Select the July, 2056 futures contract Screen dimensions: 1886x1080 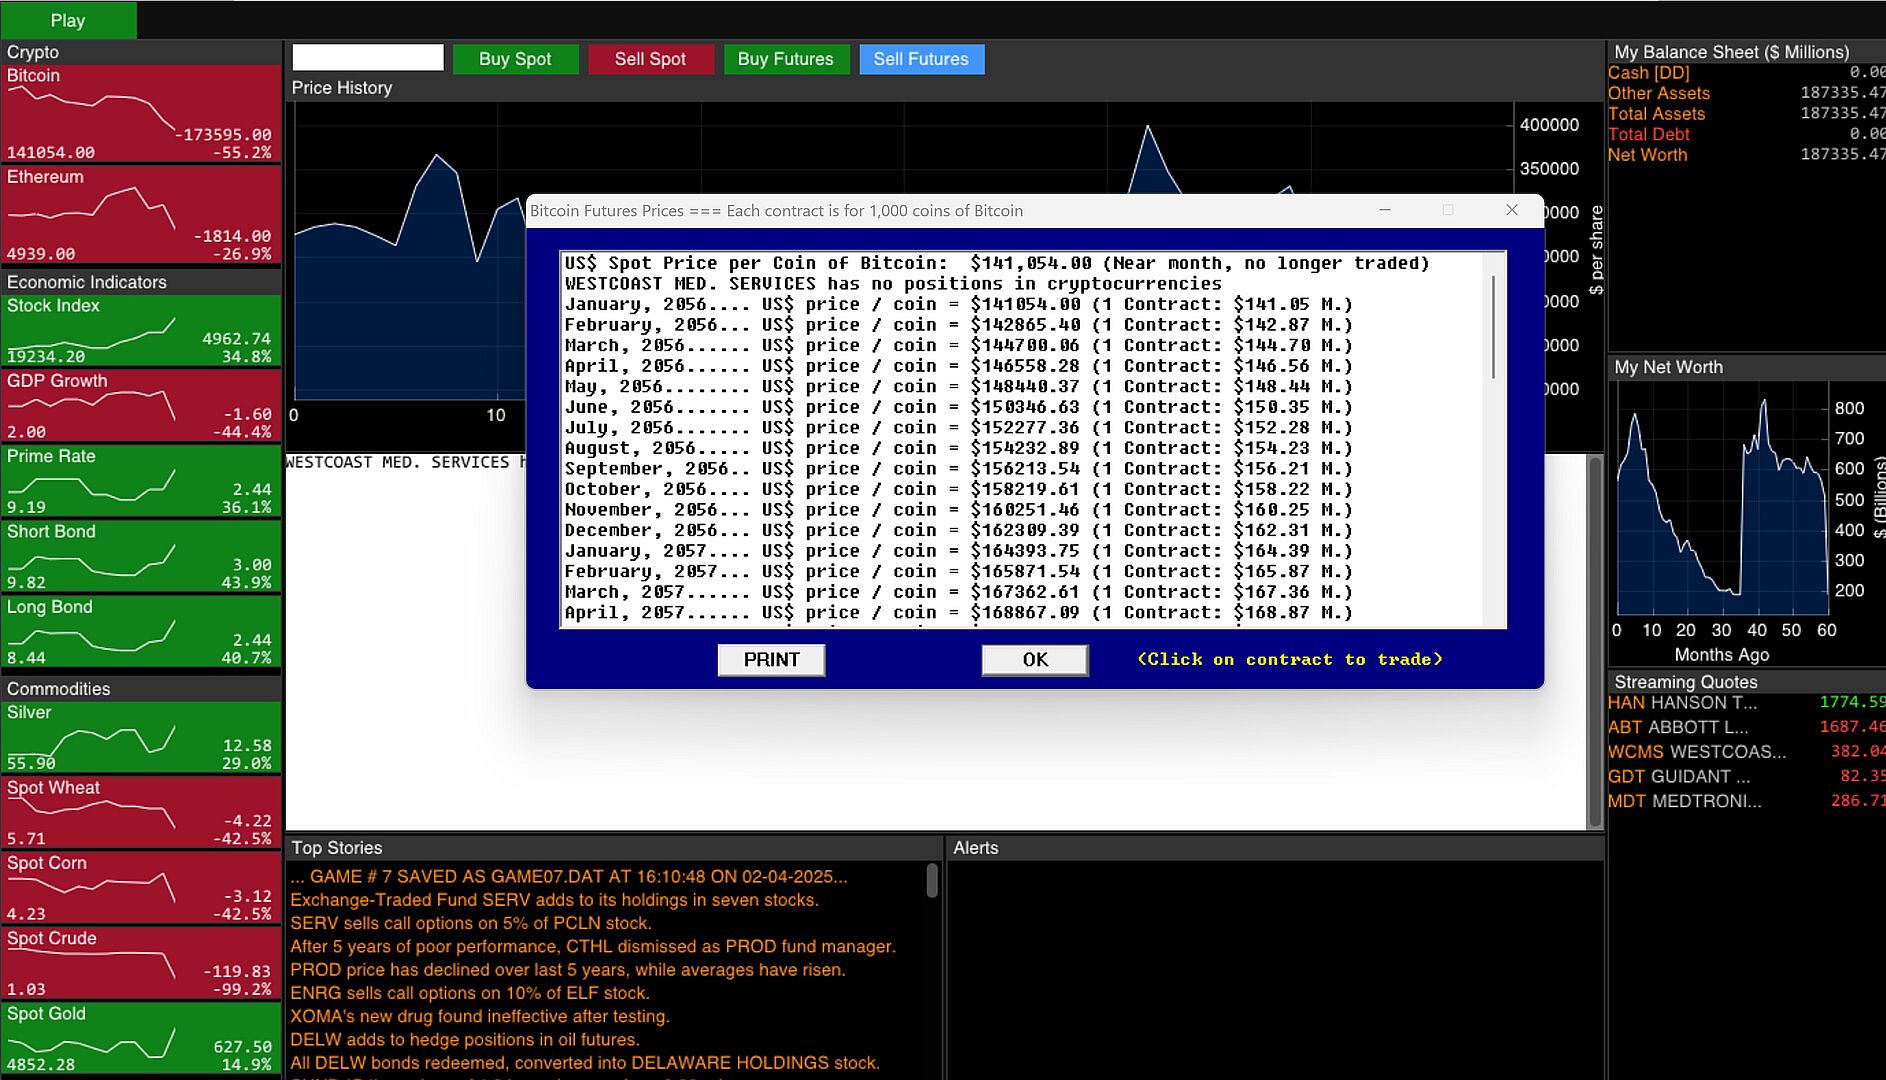(x=958, y=428)
